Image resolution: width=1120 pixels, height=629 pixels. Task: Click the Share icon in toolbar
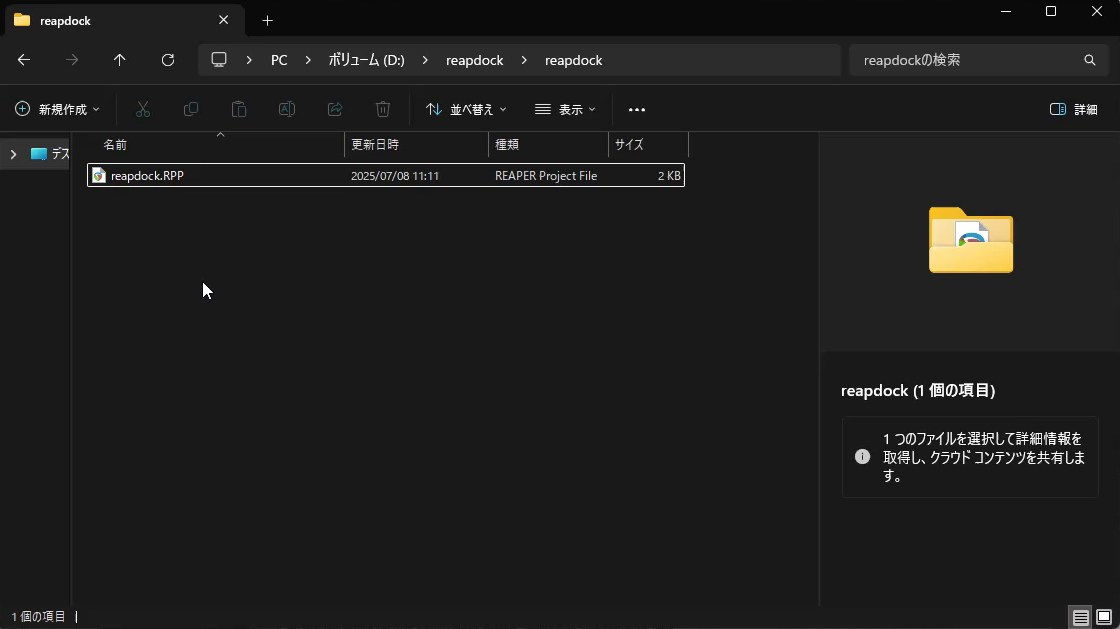click(334, 109)
